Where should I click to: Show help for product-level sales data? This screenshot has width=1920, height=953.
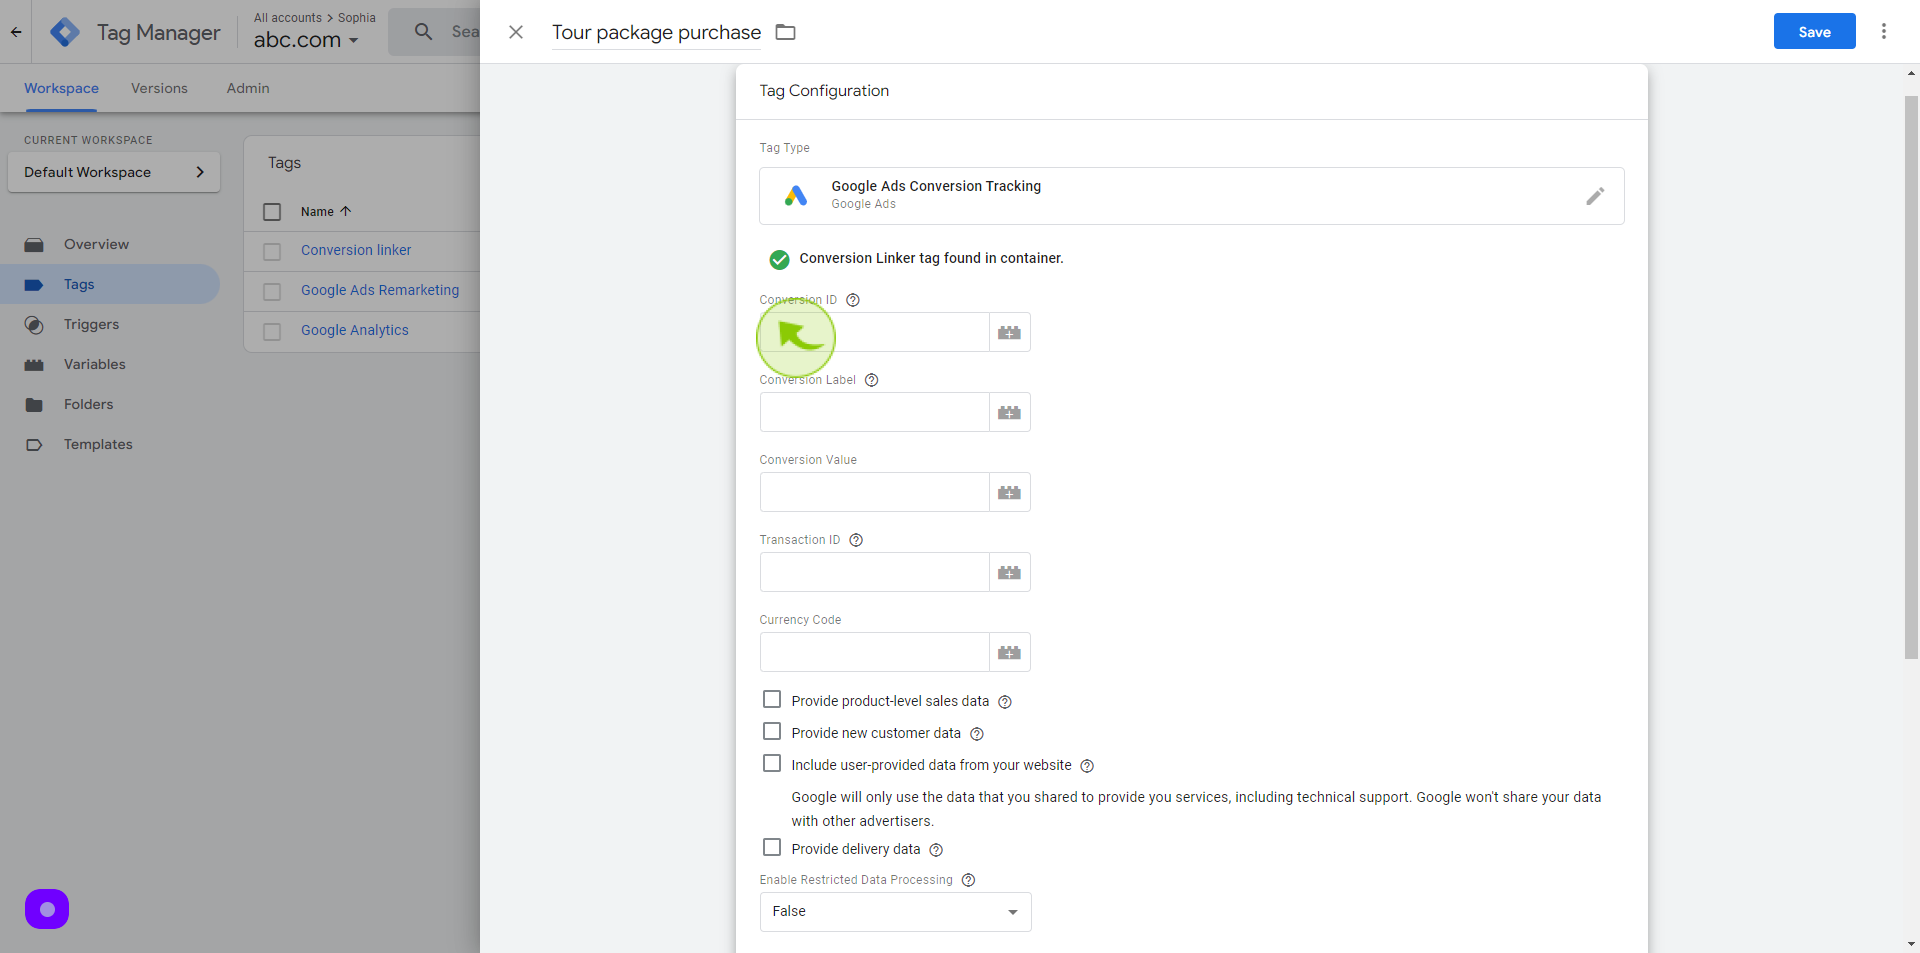(1005, 702)
